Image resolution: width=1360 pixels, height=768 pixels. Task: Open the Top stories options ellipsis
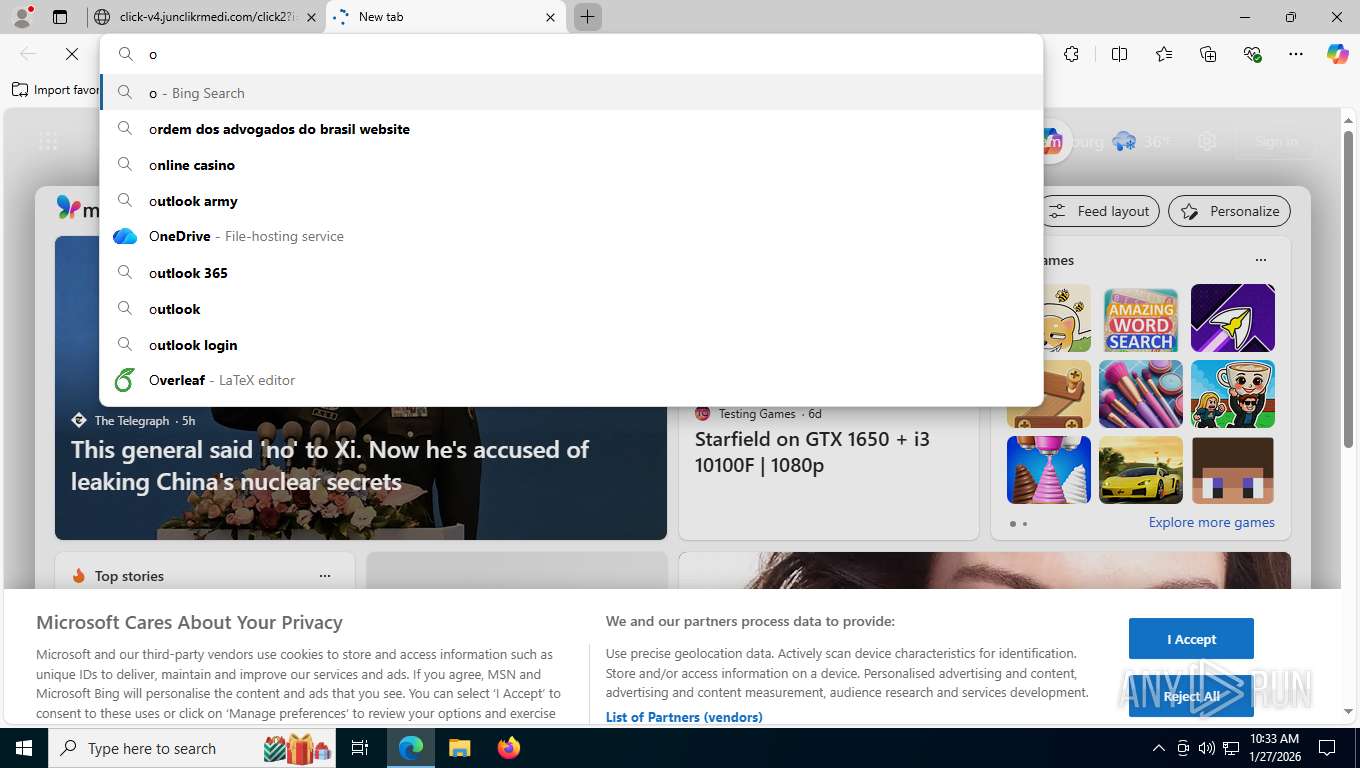coord(324,576)
